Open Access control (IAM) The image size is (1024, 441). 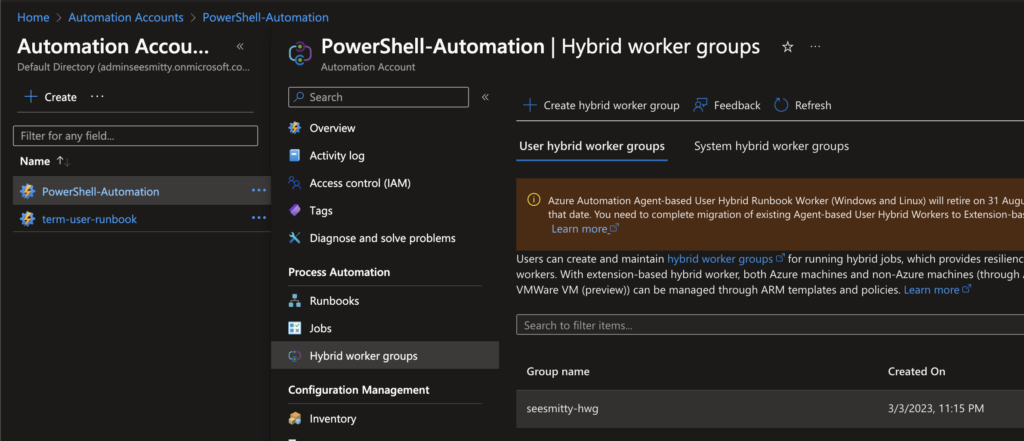click(x=360, y=183)
